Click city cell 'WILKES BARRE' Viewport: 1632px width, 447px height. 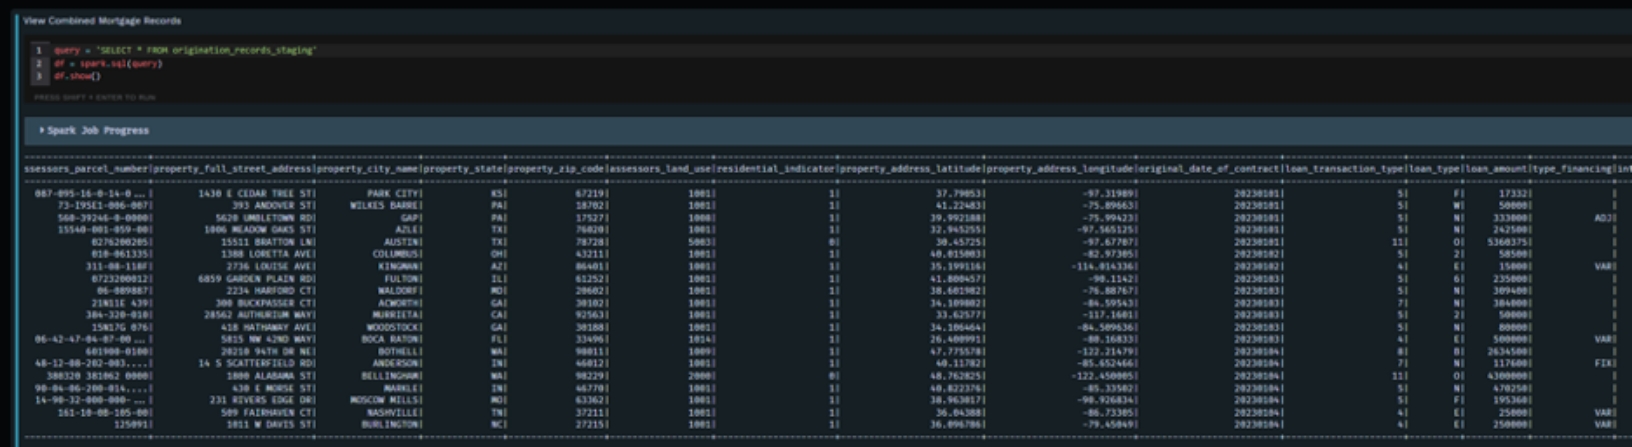pyautogui.click(x=385, y=206)
